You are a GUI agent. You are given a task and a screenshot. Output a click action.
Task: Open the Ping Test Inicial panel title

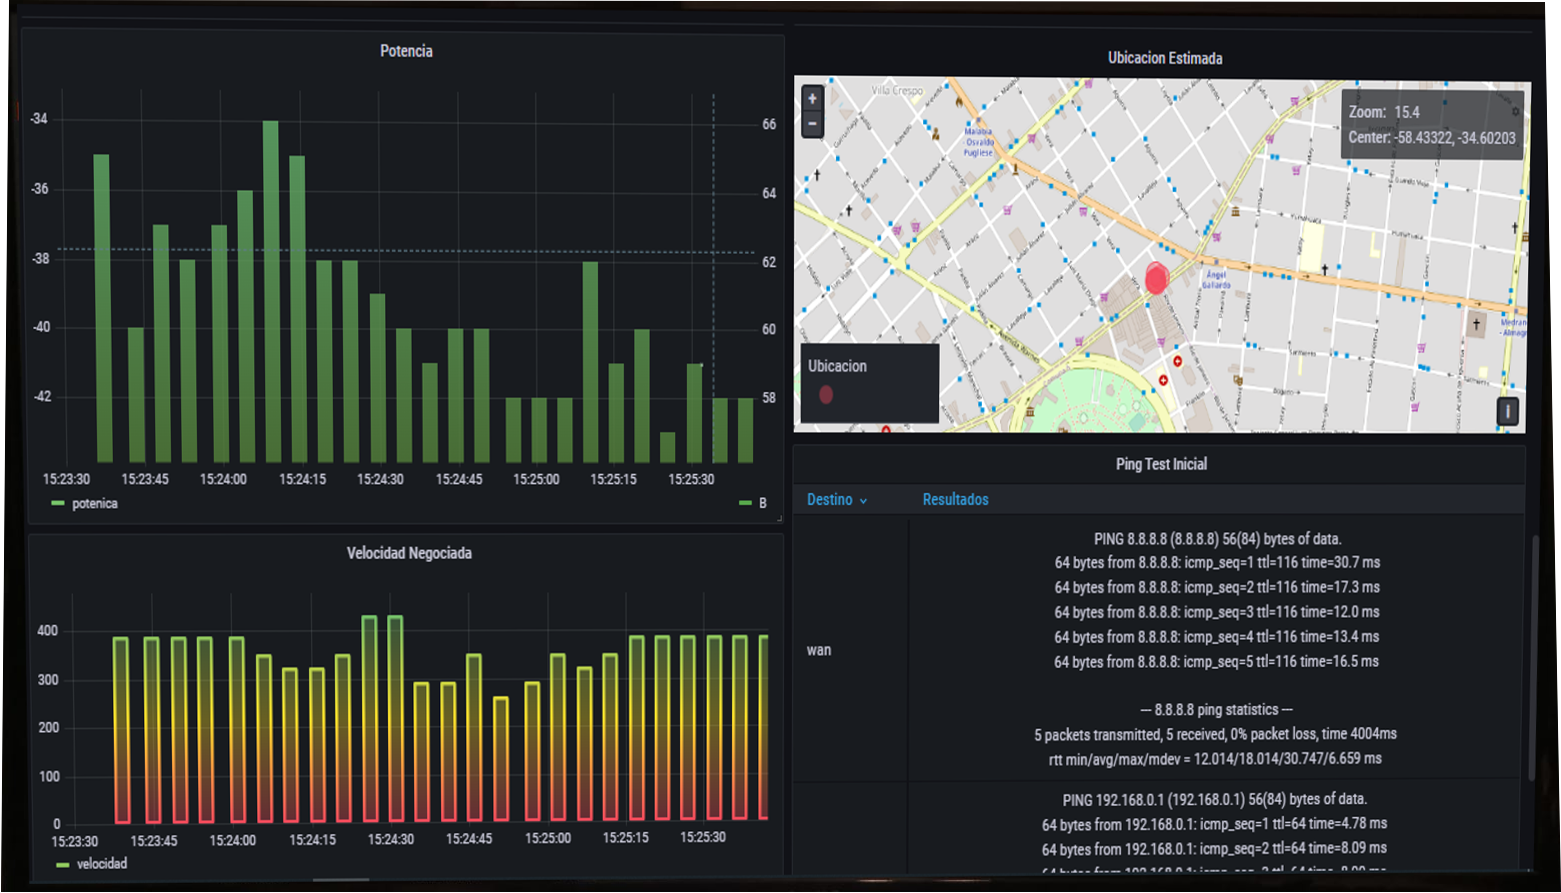(1160, 464)
